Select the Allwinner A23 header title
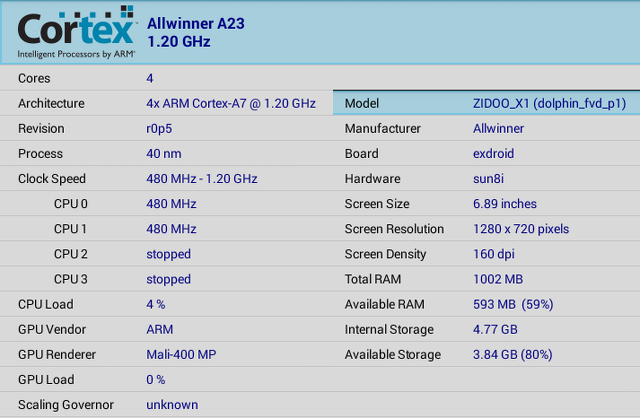Viewport: 640px width, 418px height. click(x=196, y=24)
